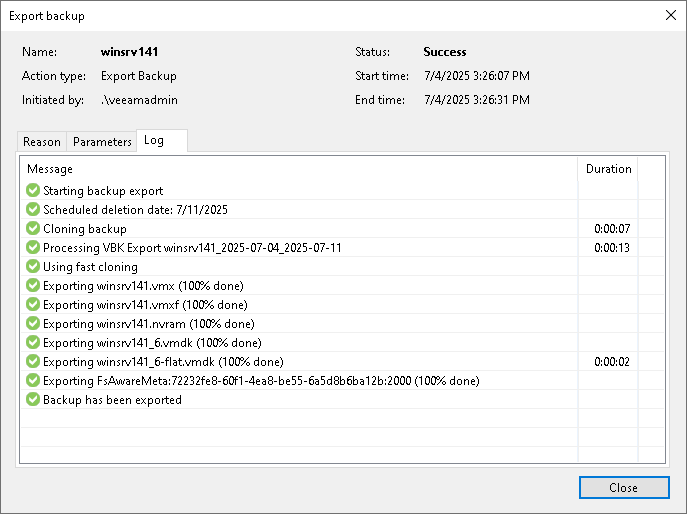Click green check next to Scheduled deletion date

point(33,209)
